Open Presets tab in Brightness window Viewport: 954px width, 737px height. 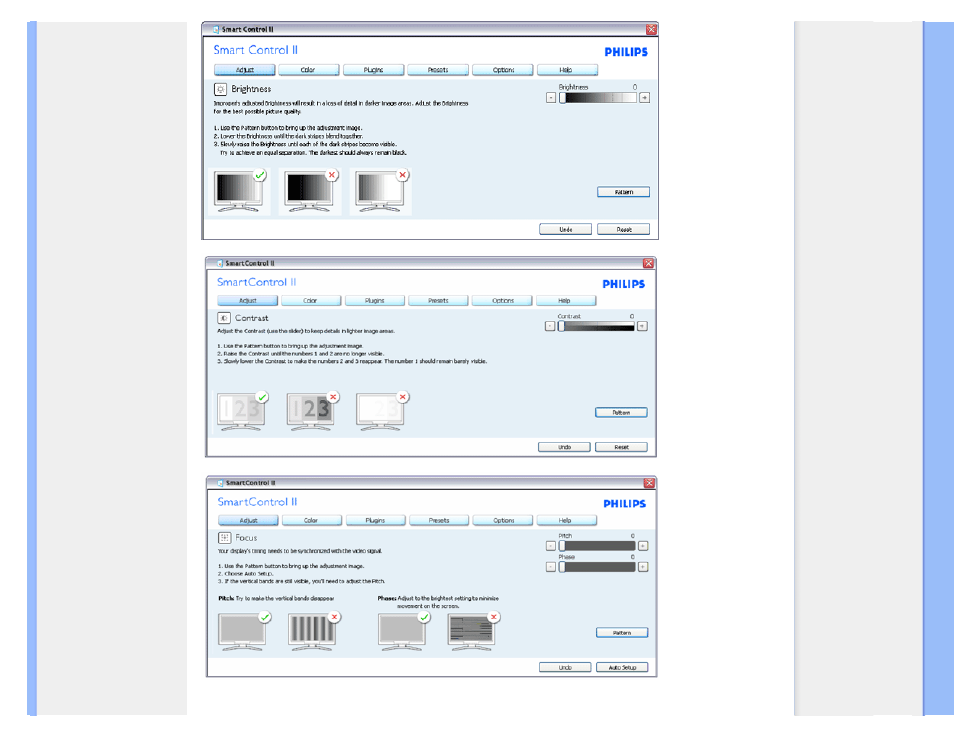coord(438,70)
